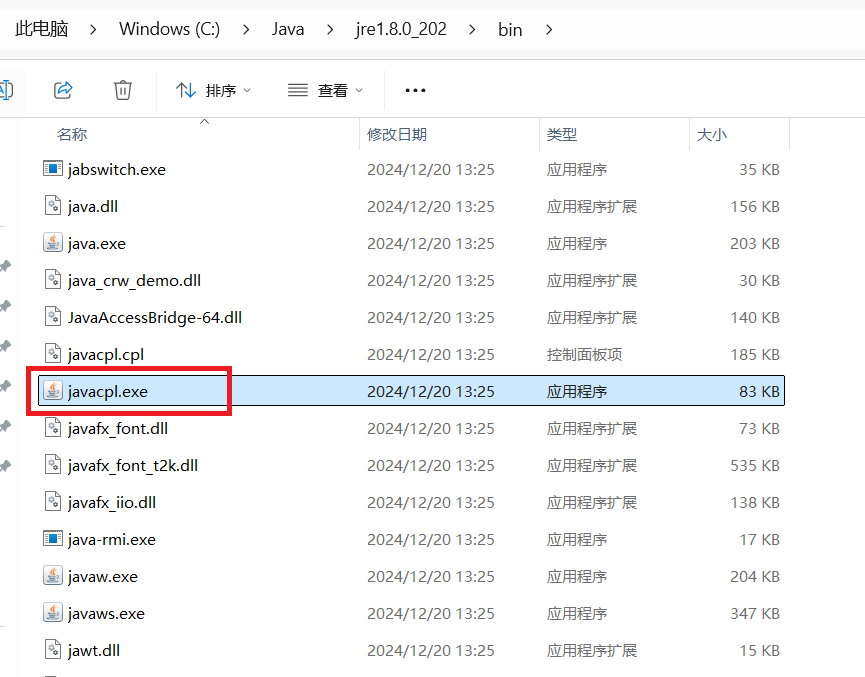Viewport: 865px width, 677px height.
Task: Click the 203 KB size cell
Action: [755, 243]
